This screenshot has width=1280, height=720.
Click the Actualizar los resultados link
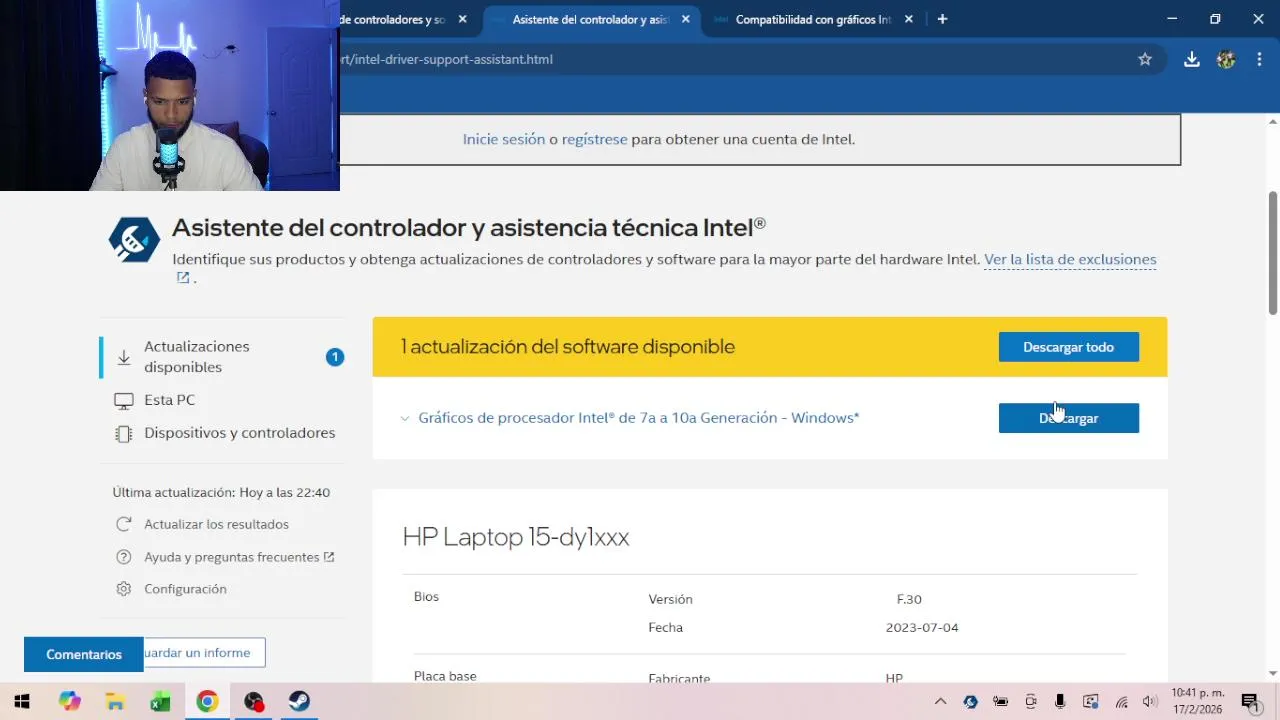(216, 524)
